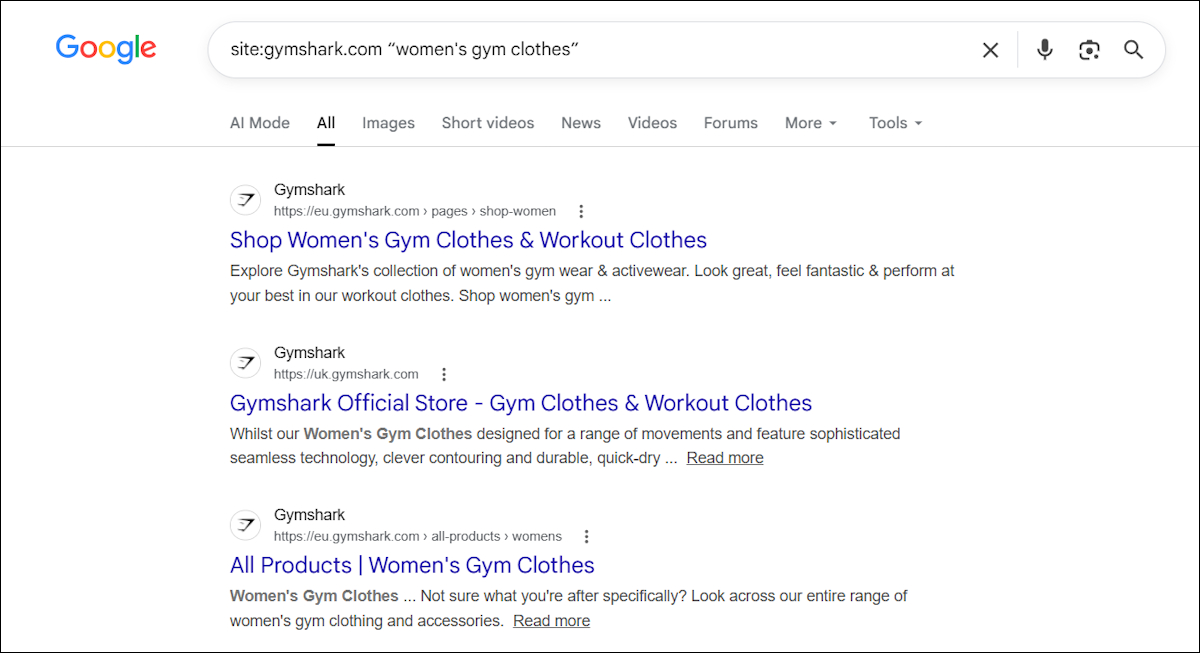Open Google Lens image search icon

coord(1089,50)
